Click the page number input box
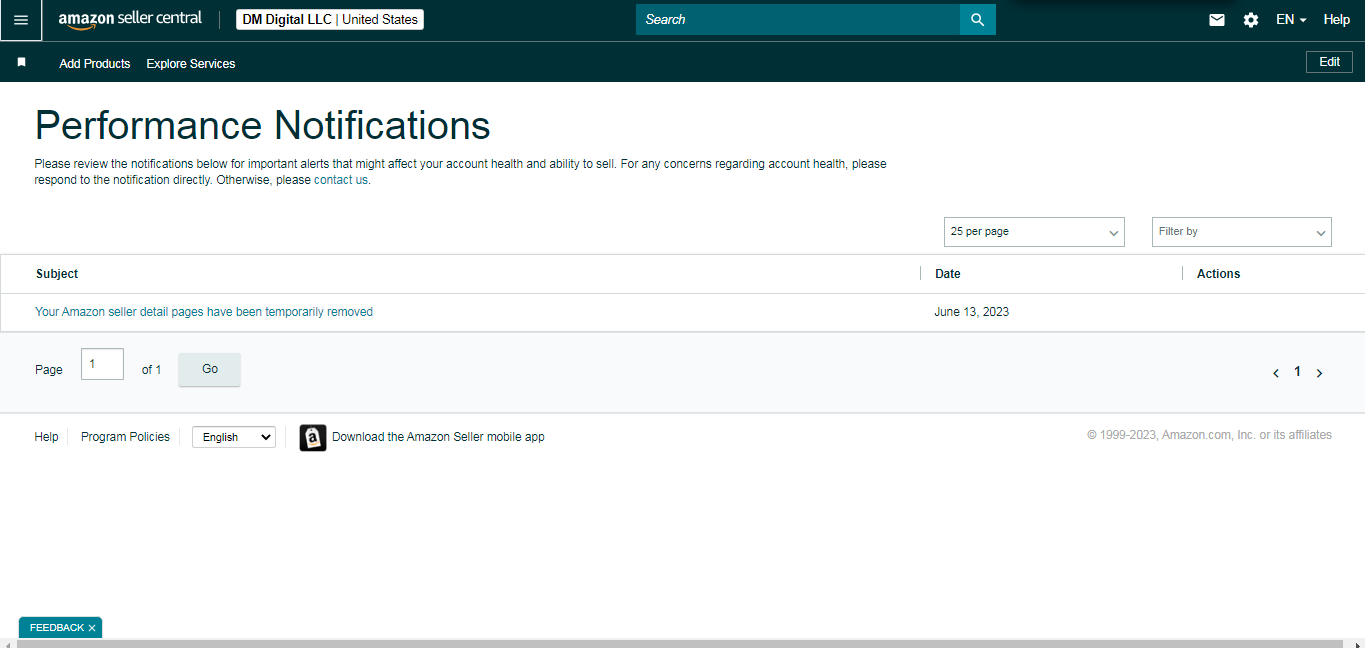 (102, 364)
